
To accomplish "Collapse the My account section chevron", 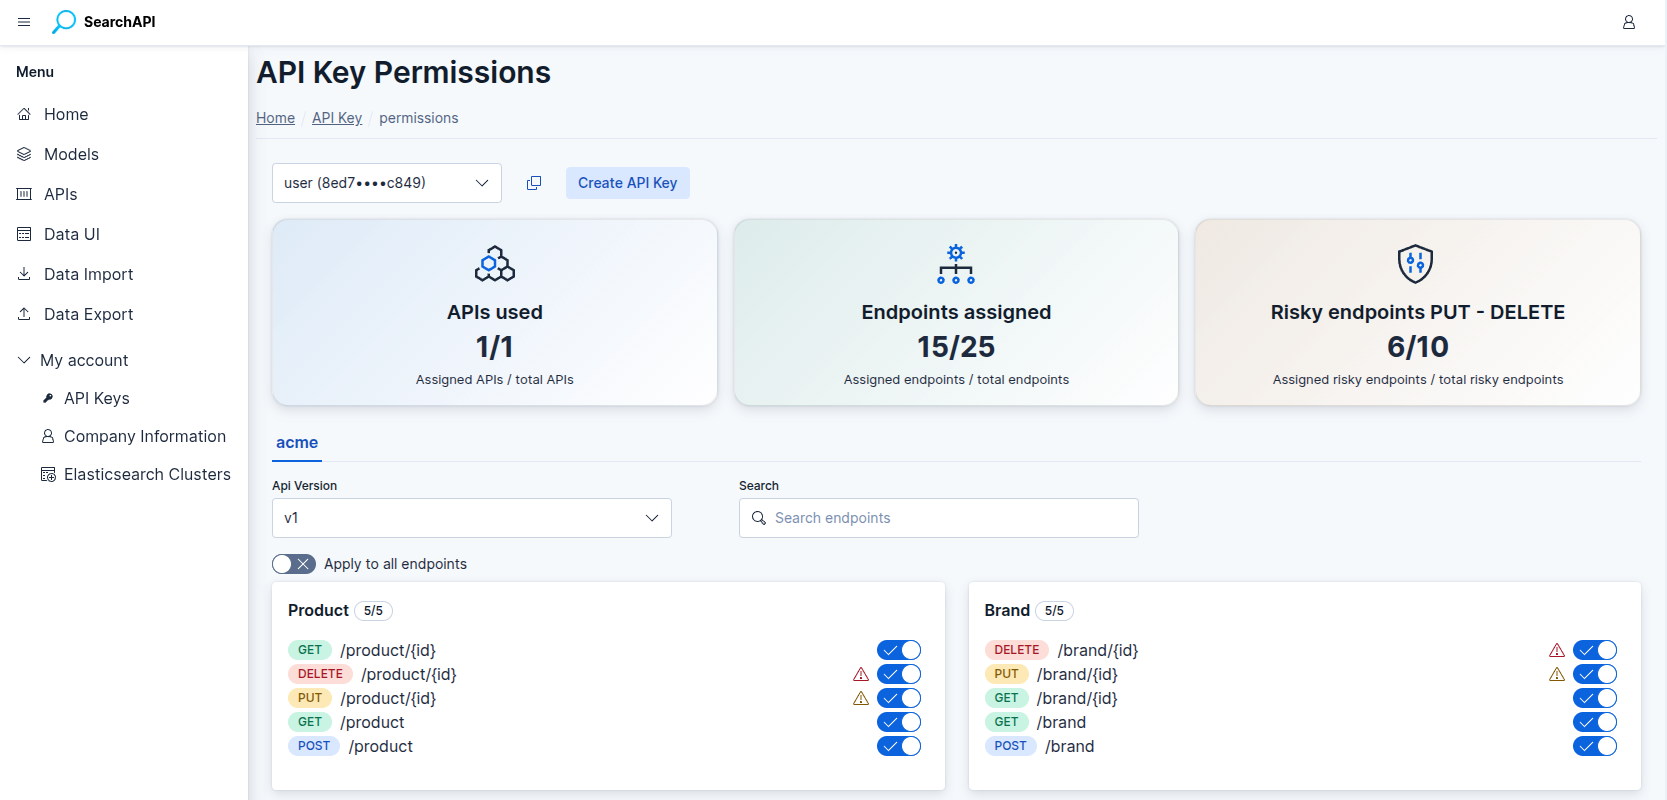I will 24,360.
